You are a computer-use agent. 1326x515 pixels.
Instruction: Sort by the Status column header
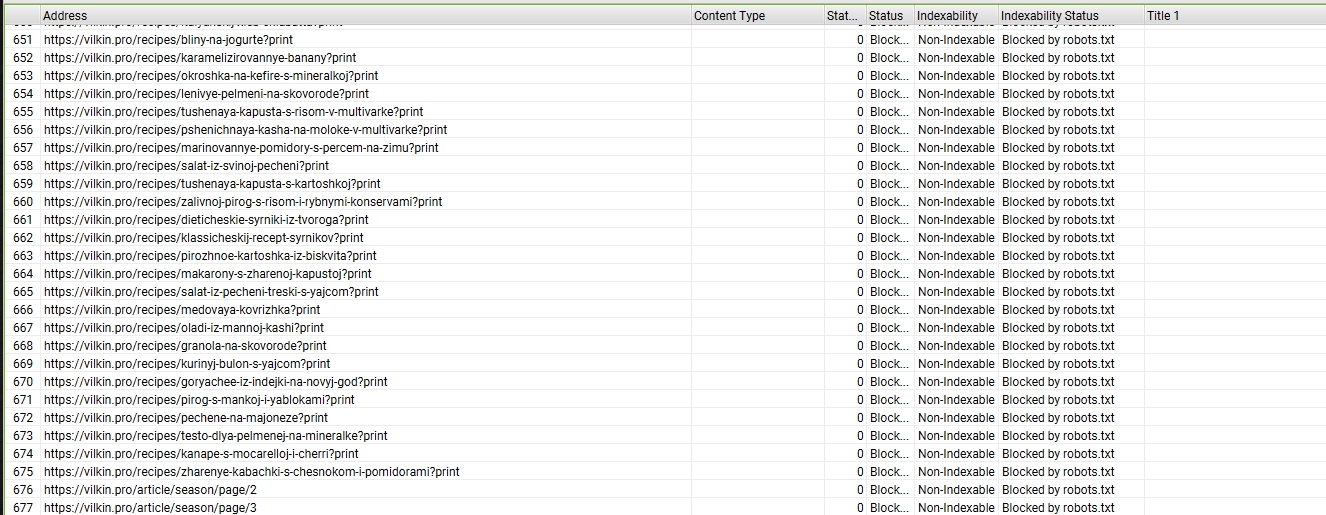point(890,15)
